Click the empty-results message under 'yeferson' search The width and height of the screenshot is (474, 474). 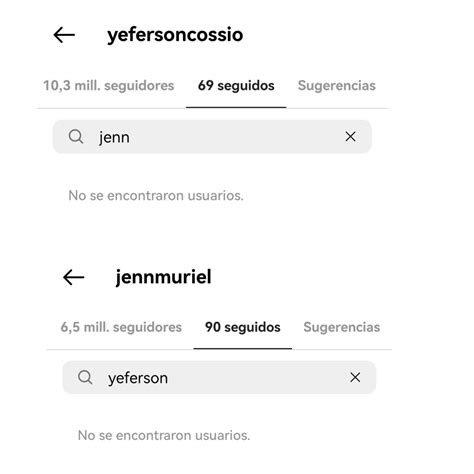point(164,435)
